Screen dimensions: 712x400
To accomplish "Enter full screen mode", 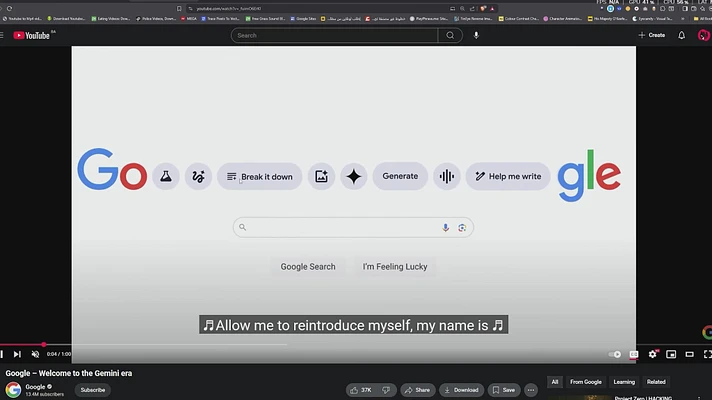I will pos(707,354).
